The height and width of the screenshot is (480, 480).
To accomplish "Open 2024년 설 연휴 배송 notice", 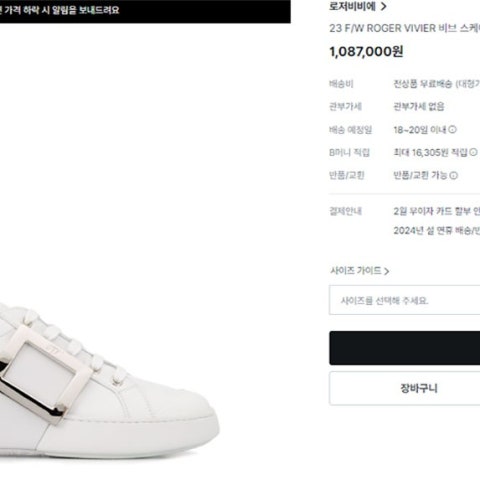I will (x=437, y=230).
